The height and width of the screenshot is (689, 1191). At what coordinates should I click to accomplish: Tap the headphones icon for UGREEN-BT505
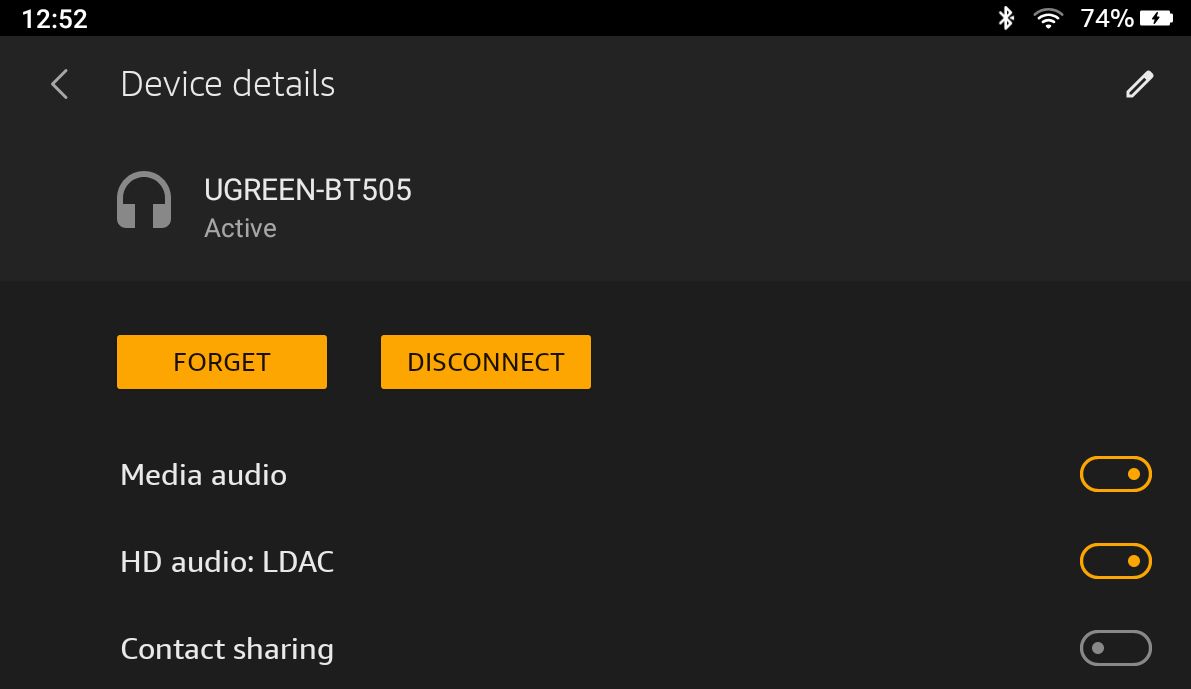pos(144,201)
